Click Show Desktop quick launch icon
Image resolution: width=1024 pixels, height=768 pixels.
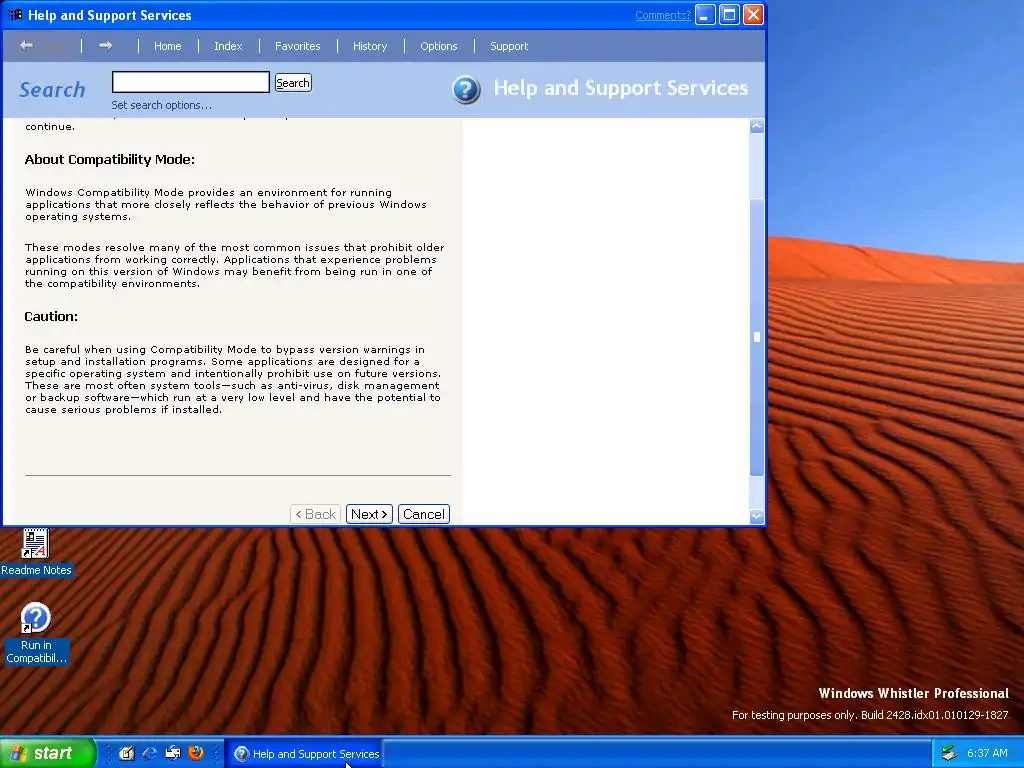pos(127,754)
